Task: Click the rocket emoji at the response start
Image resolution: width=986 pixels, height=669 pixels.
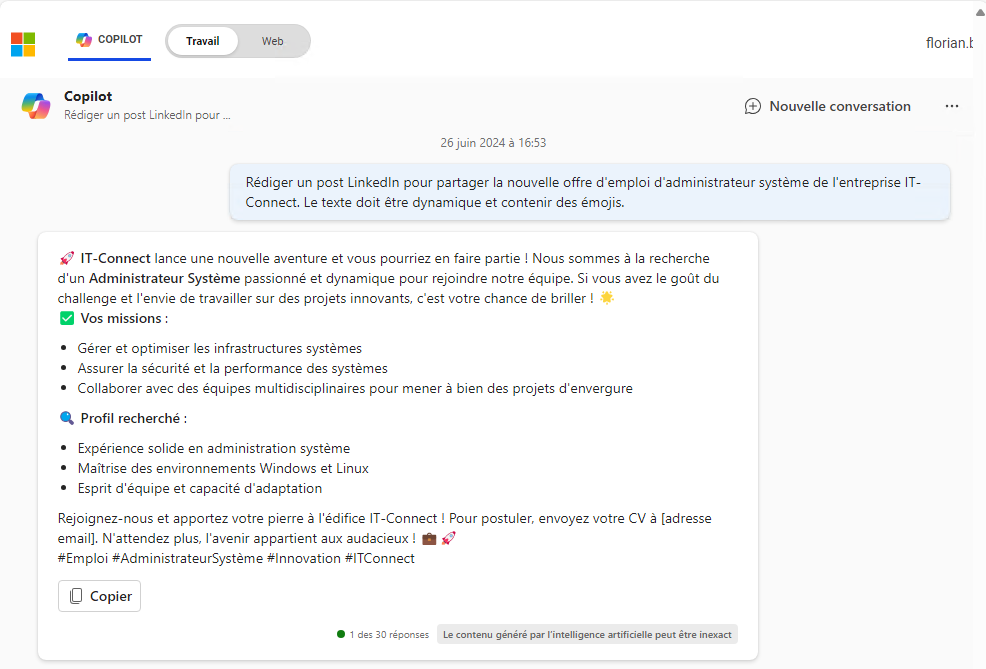Action: (x=67, y=256)
